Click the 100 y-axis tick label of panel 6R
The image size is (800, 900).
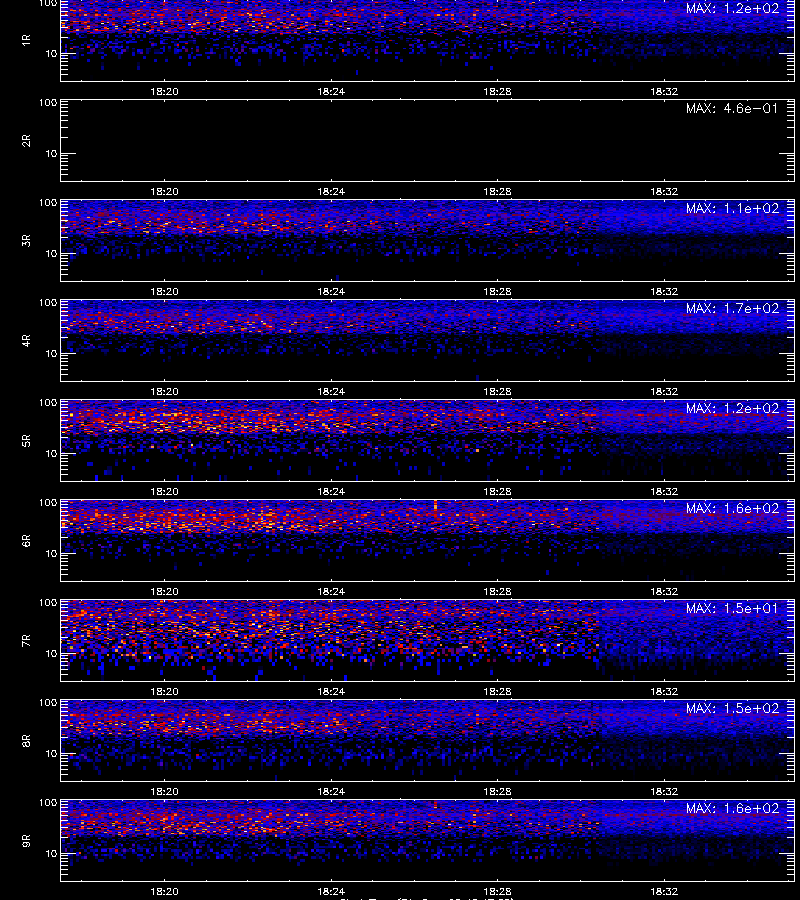click(x=48, y=503)
